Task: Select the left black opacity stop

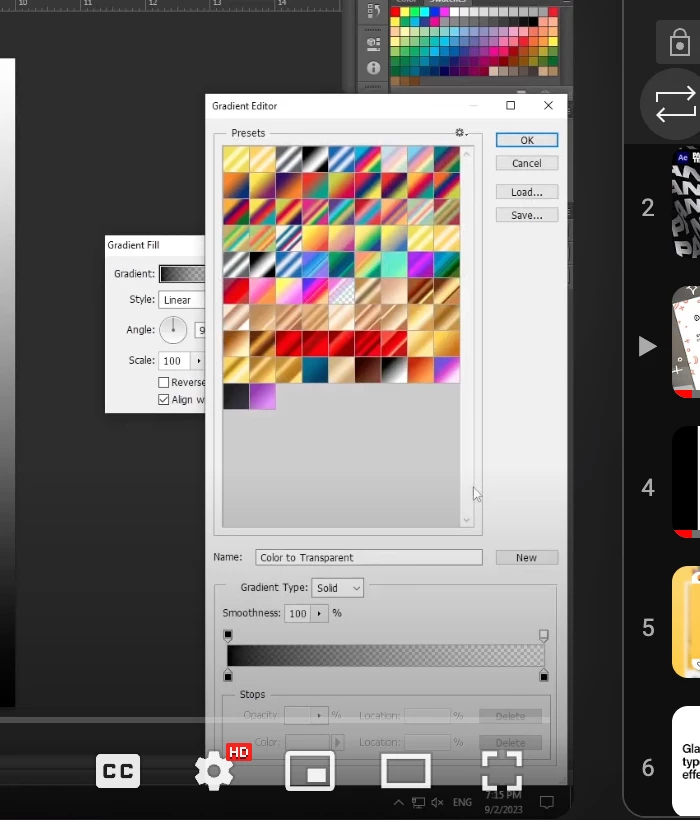Action: pos(228,635)
